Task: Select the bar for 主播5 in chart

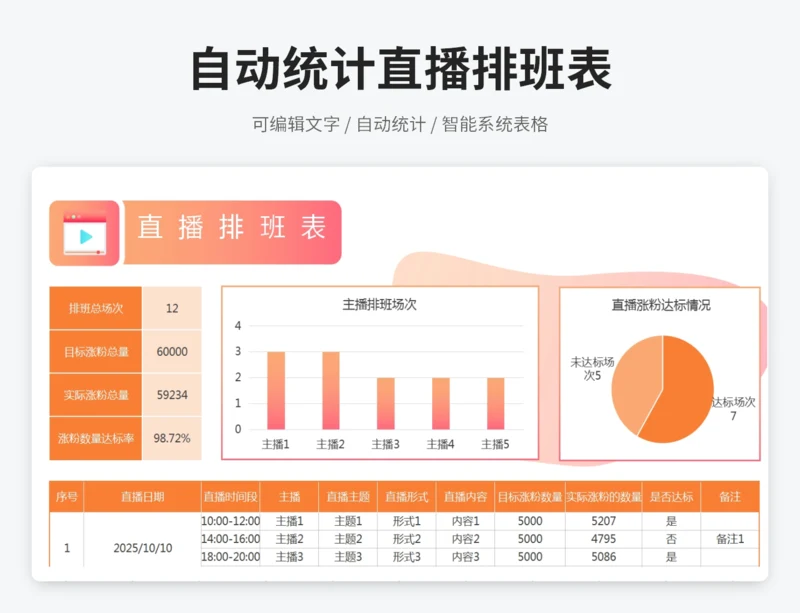Action: (495, 403)
